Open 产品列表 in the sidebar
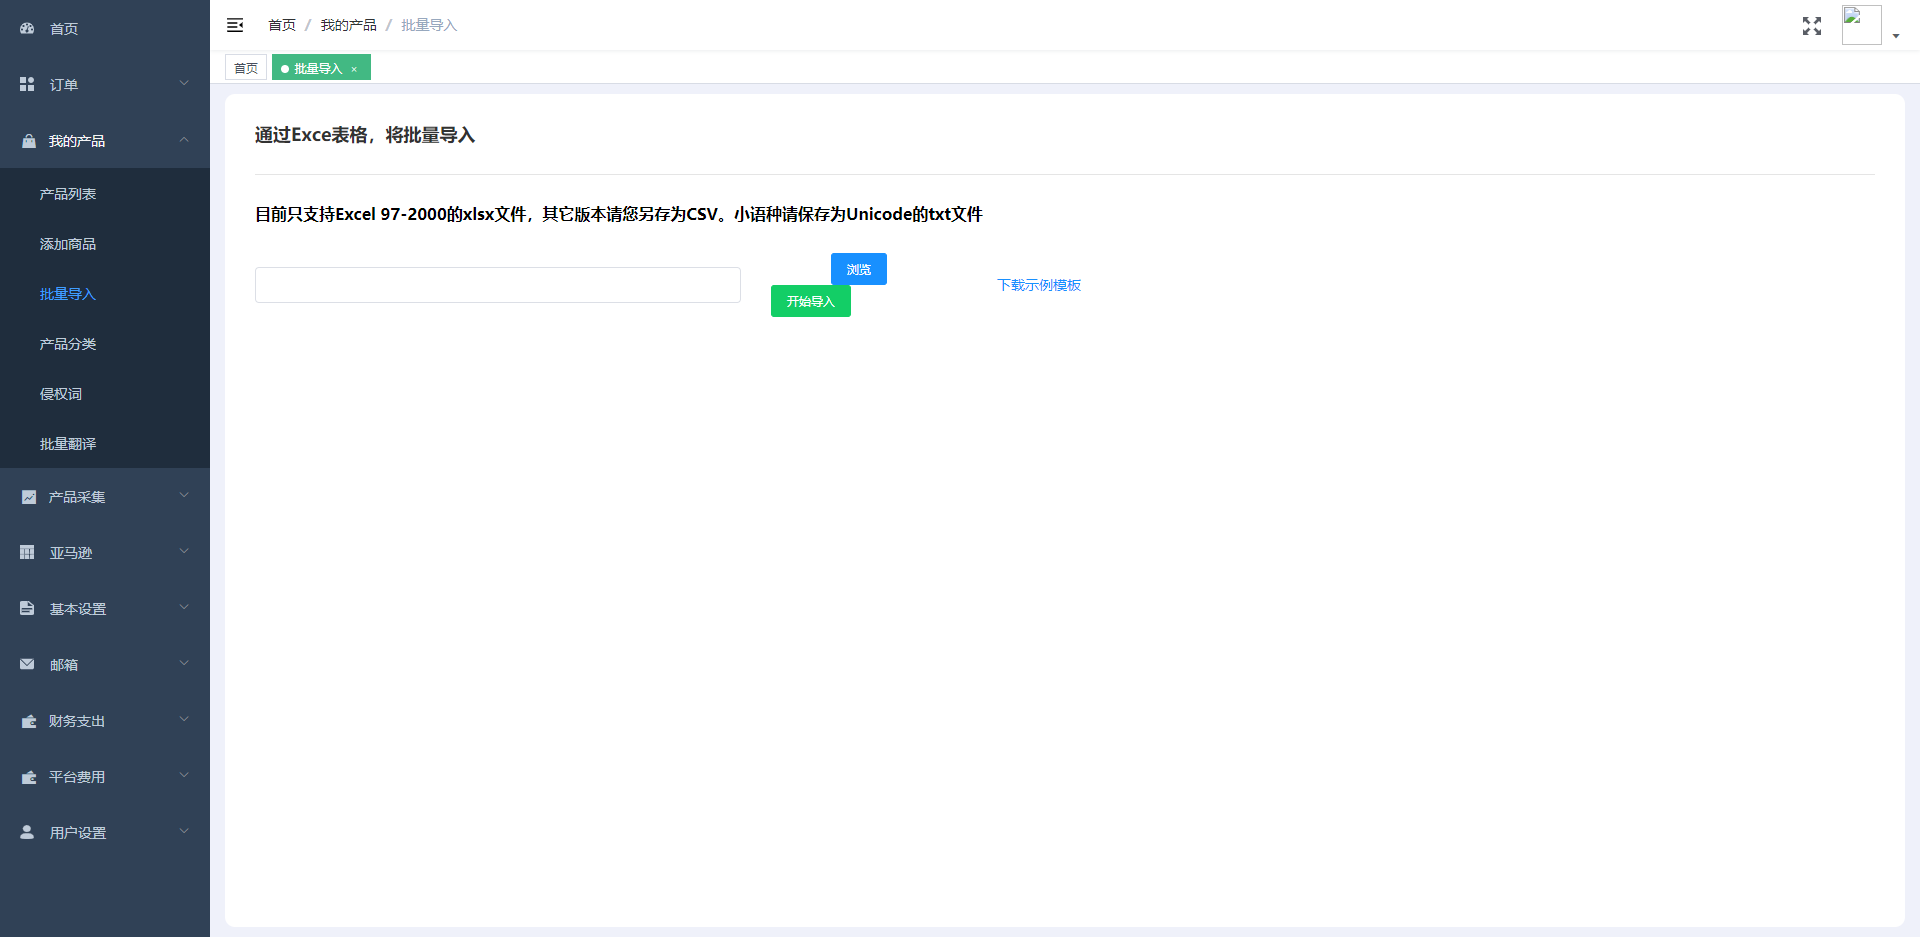 coord(68,194)
